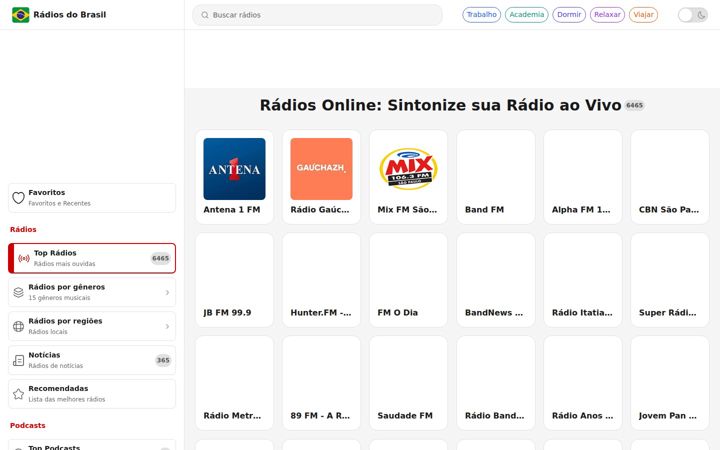The width and height of the screenshot is (720, 450).
Task: Click the 365 badge in Notícias
Action: coord(163,360)
